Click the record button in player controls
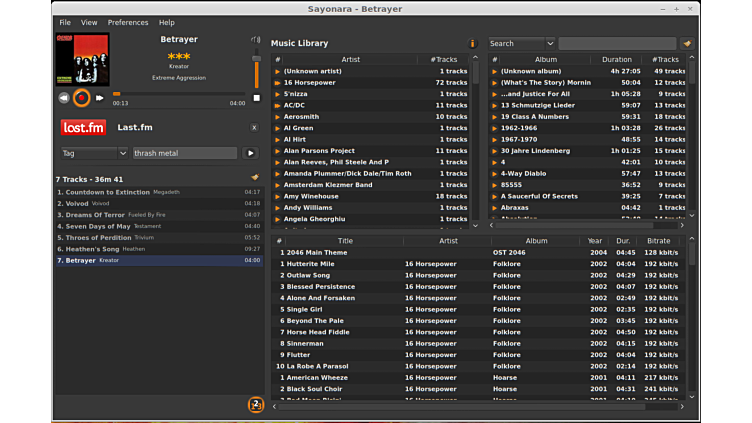Viewport: 752px width, 423px height. click(82, 98)
